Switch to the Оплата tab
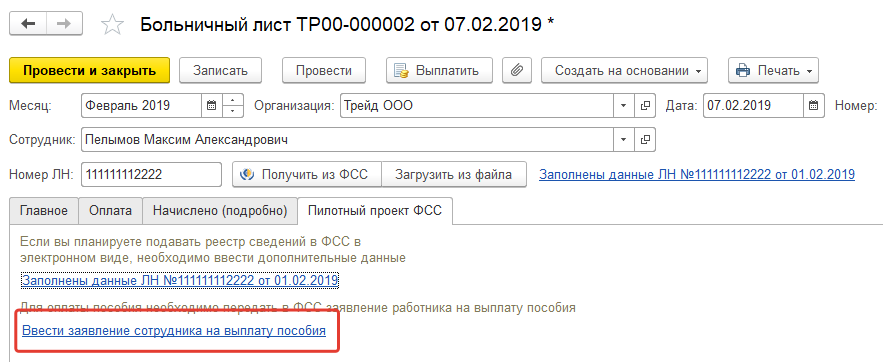Image resolution: width=883 pixels, height=362 pixels. point(110,211)
